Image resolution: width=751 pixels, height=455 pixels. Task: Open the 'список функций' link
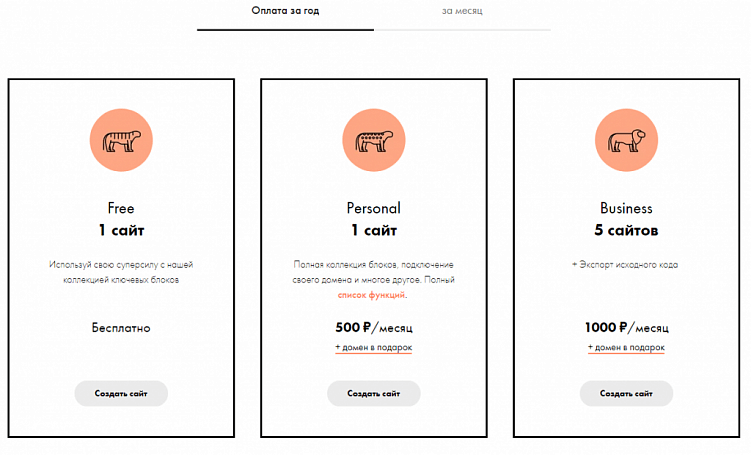click(372, 296)
